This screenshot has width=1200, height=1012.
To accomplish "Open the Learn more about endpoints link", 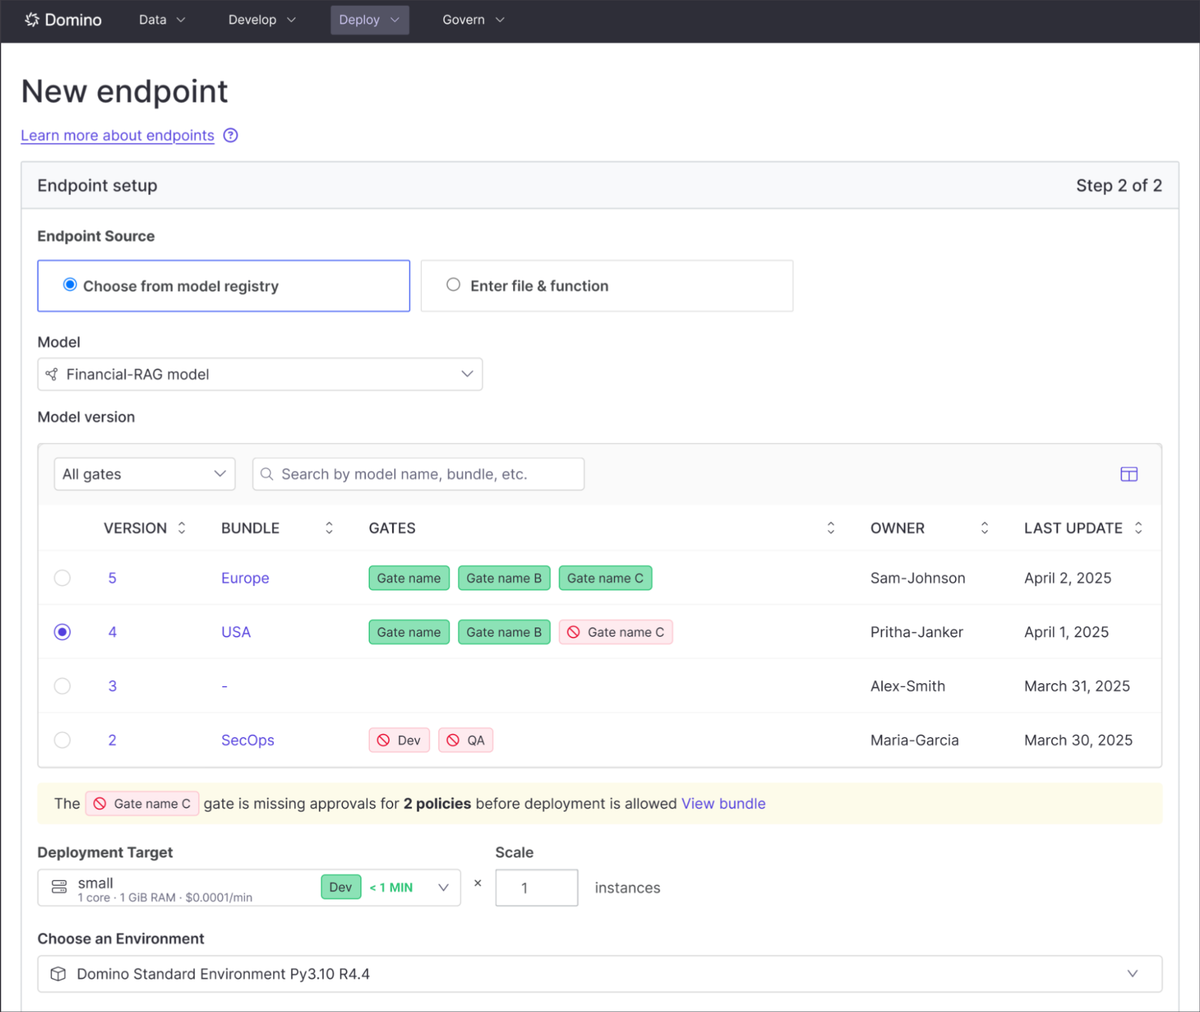I will tap(117, 135).
